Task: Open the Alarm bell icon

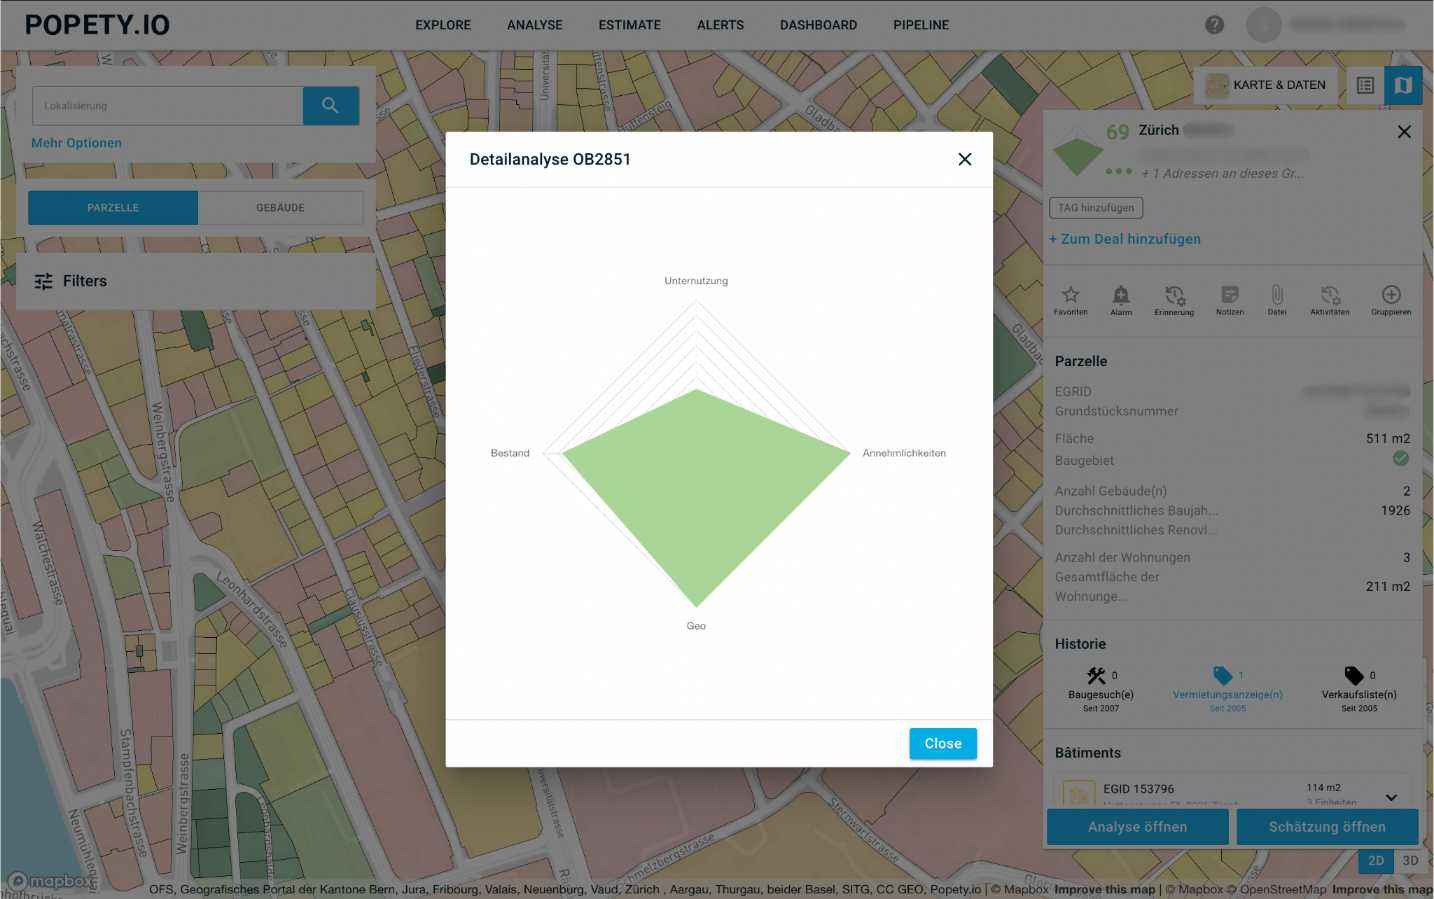Action: click(x=1121, y=295)
